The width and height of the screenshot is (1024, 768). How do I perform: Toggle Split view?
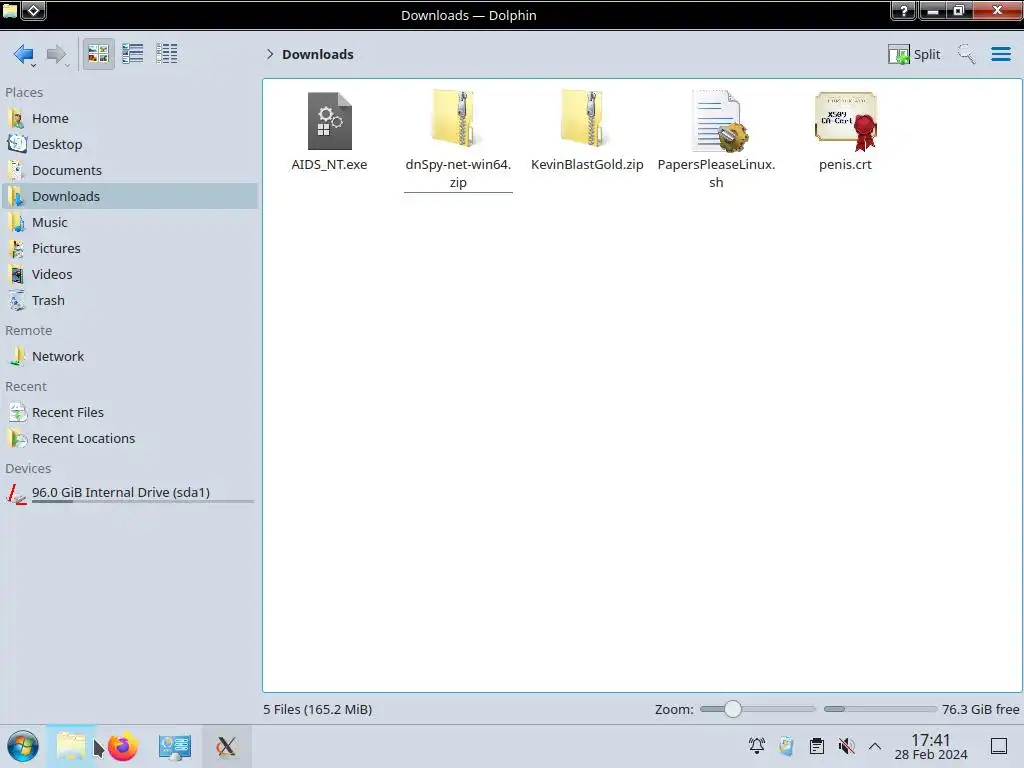[x=914, y=54]
